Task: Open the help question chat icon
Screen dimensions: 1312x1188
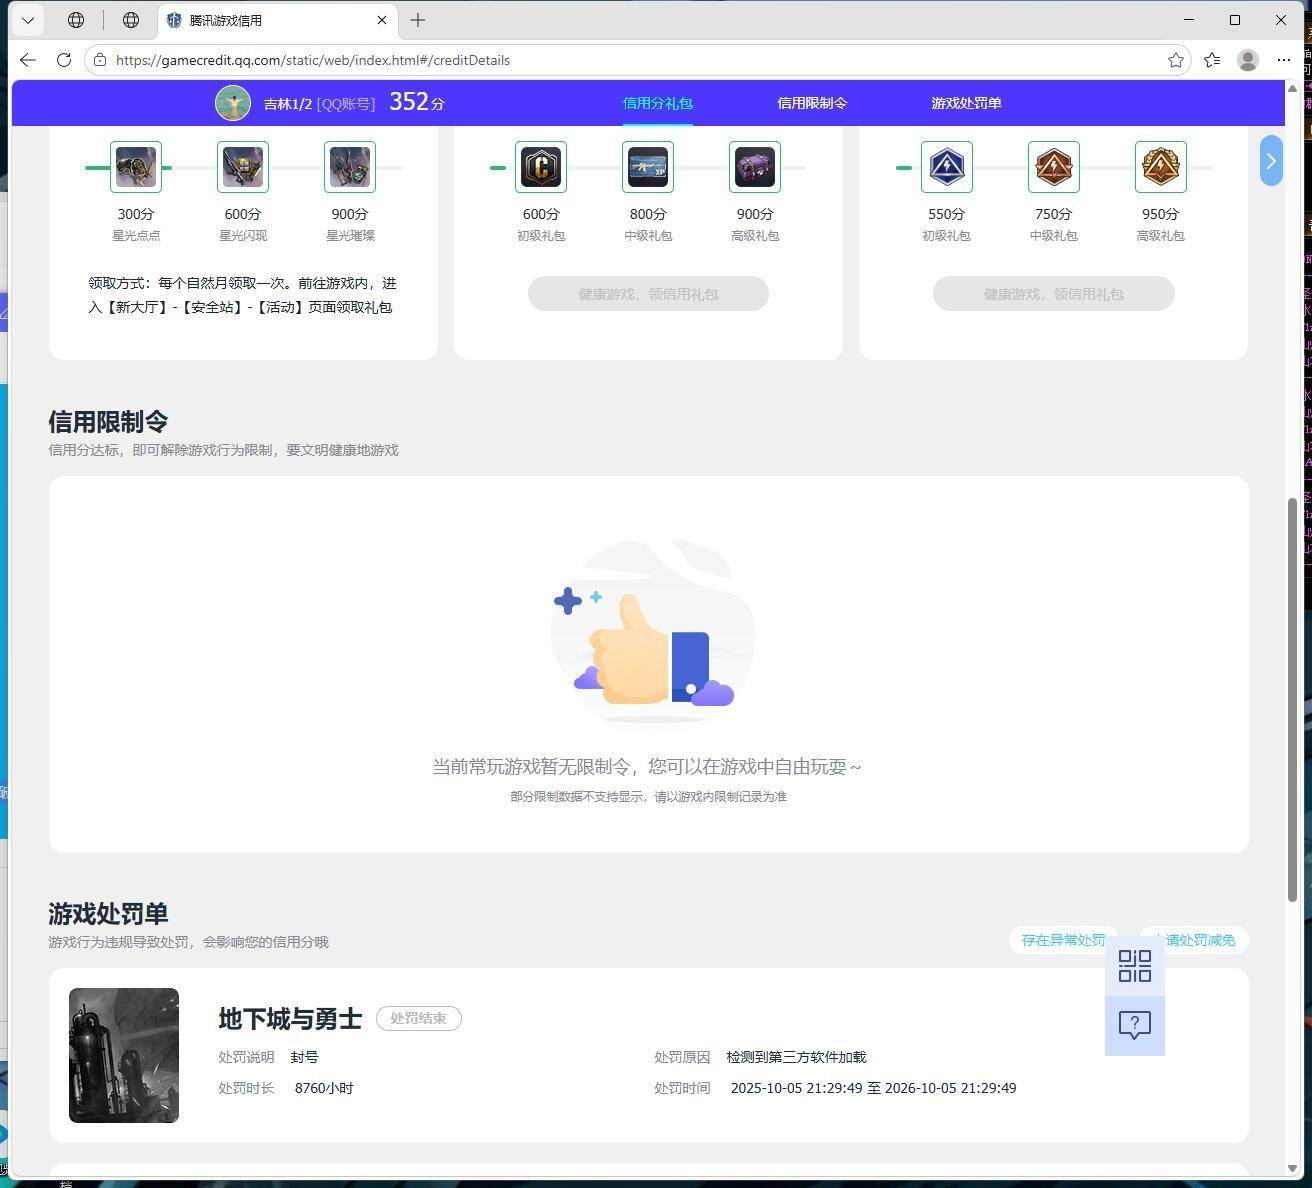Action: pos(1135,1025)
